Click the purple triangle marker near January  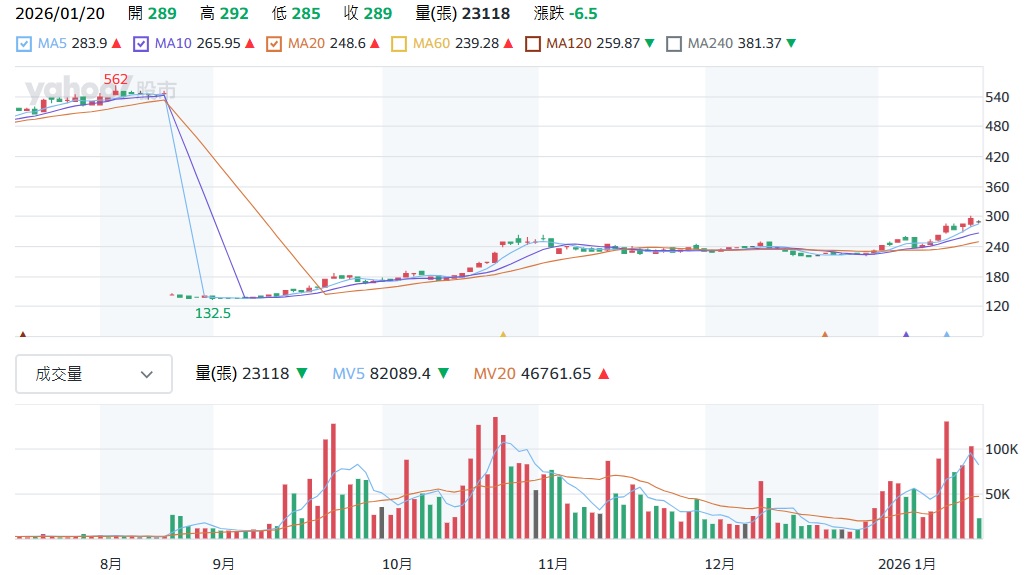pos(906,336)
